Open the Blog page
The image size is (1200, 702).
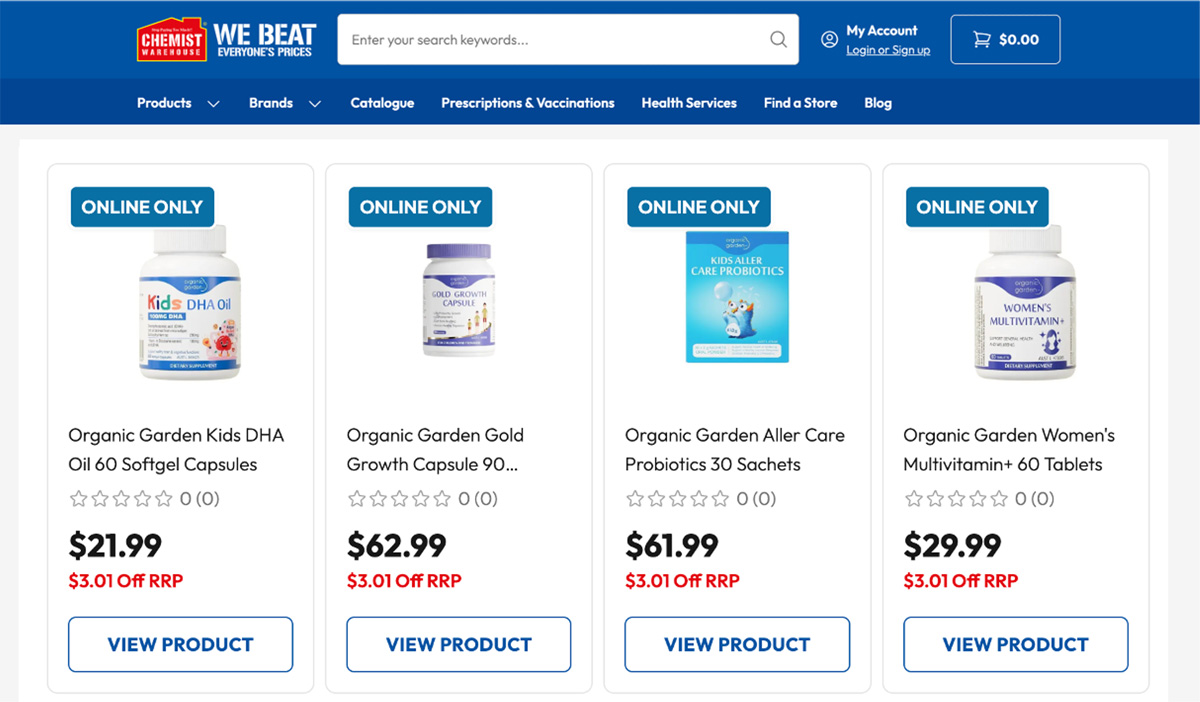[878, 103]
